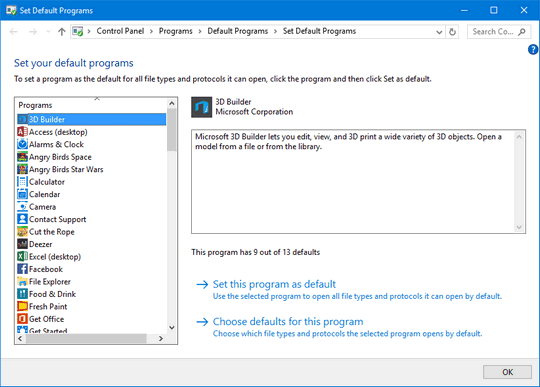
Task: Expand chevron after Control Panel breadcrumb
Action: tap(151, 32)
